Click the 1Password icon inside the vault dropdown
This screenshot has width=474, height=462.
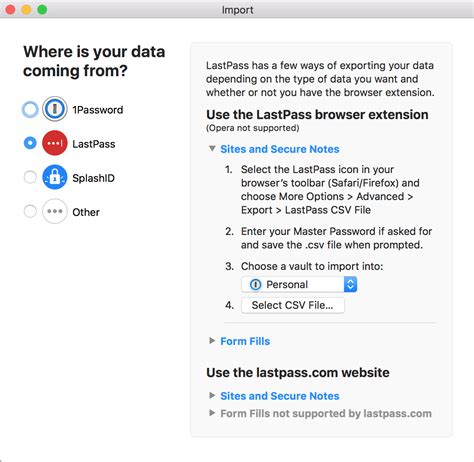[255, 284]
